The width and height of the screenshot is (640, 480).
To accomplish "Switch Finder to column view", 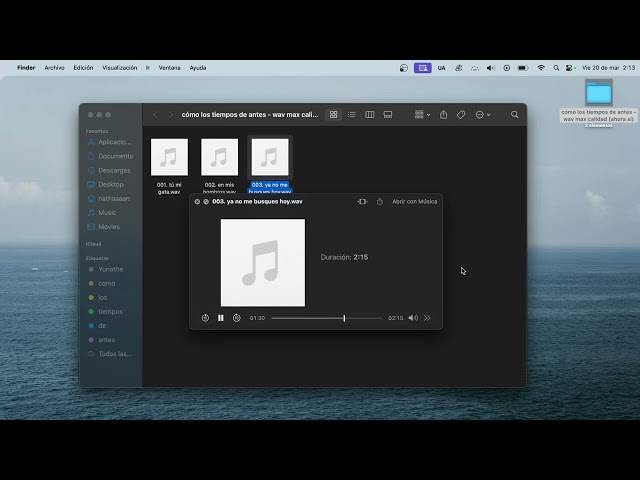I will tap(369, 115).
